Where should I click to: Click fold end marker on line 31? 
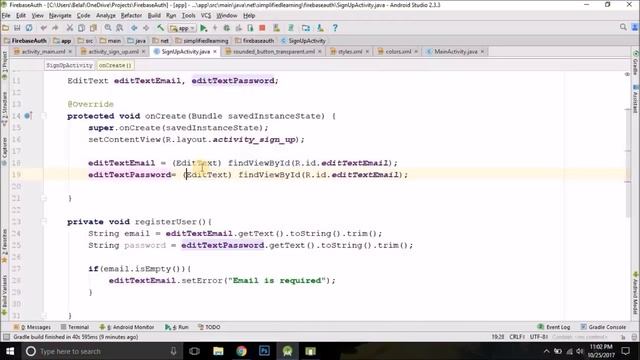coord(44,315)
